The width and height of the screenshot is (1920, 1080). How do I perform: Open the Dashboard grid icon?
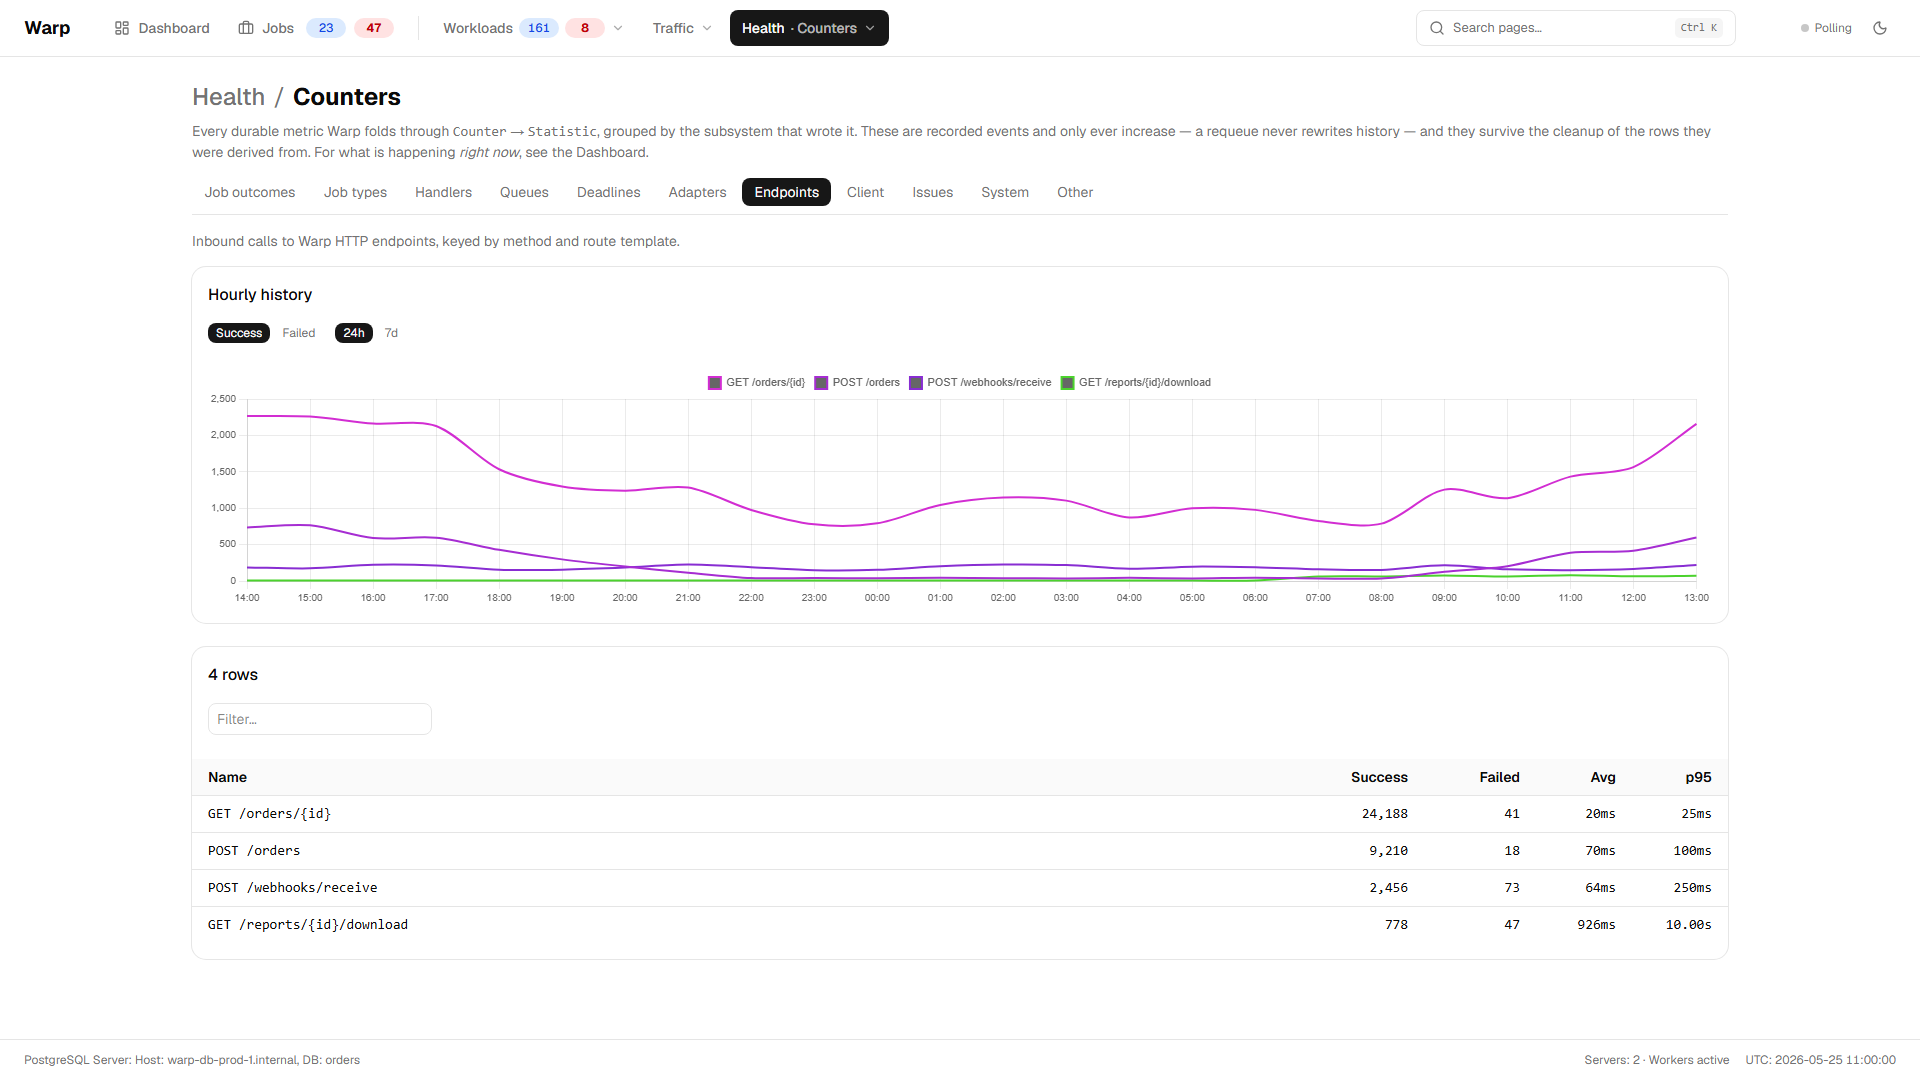122,28
